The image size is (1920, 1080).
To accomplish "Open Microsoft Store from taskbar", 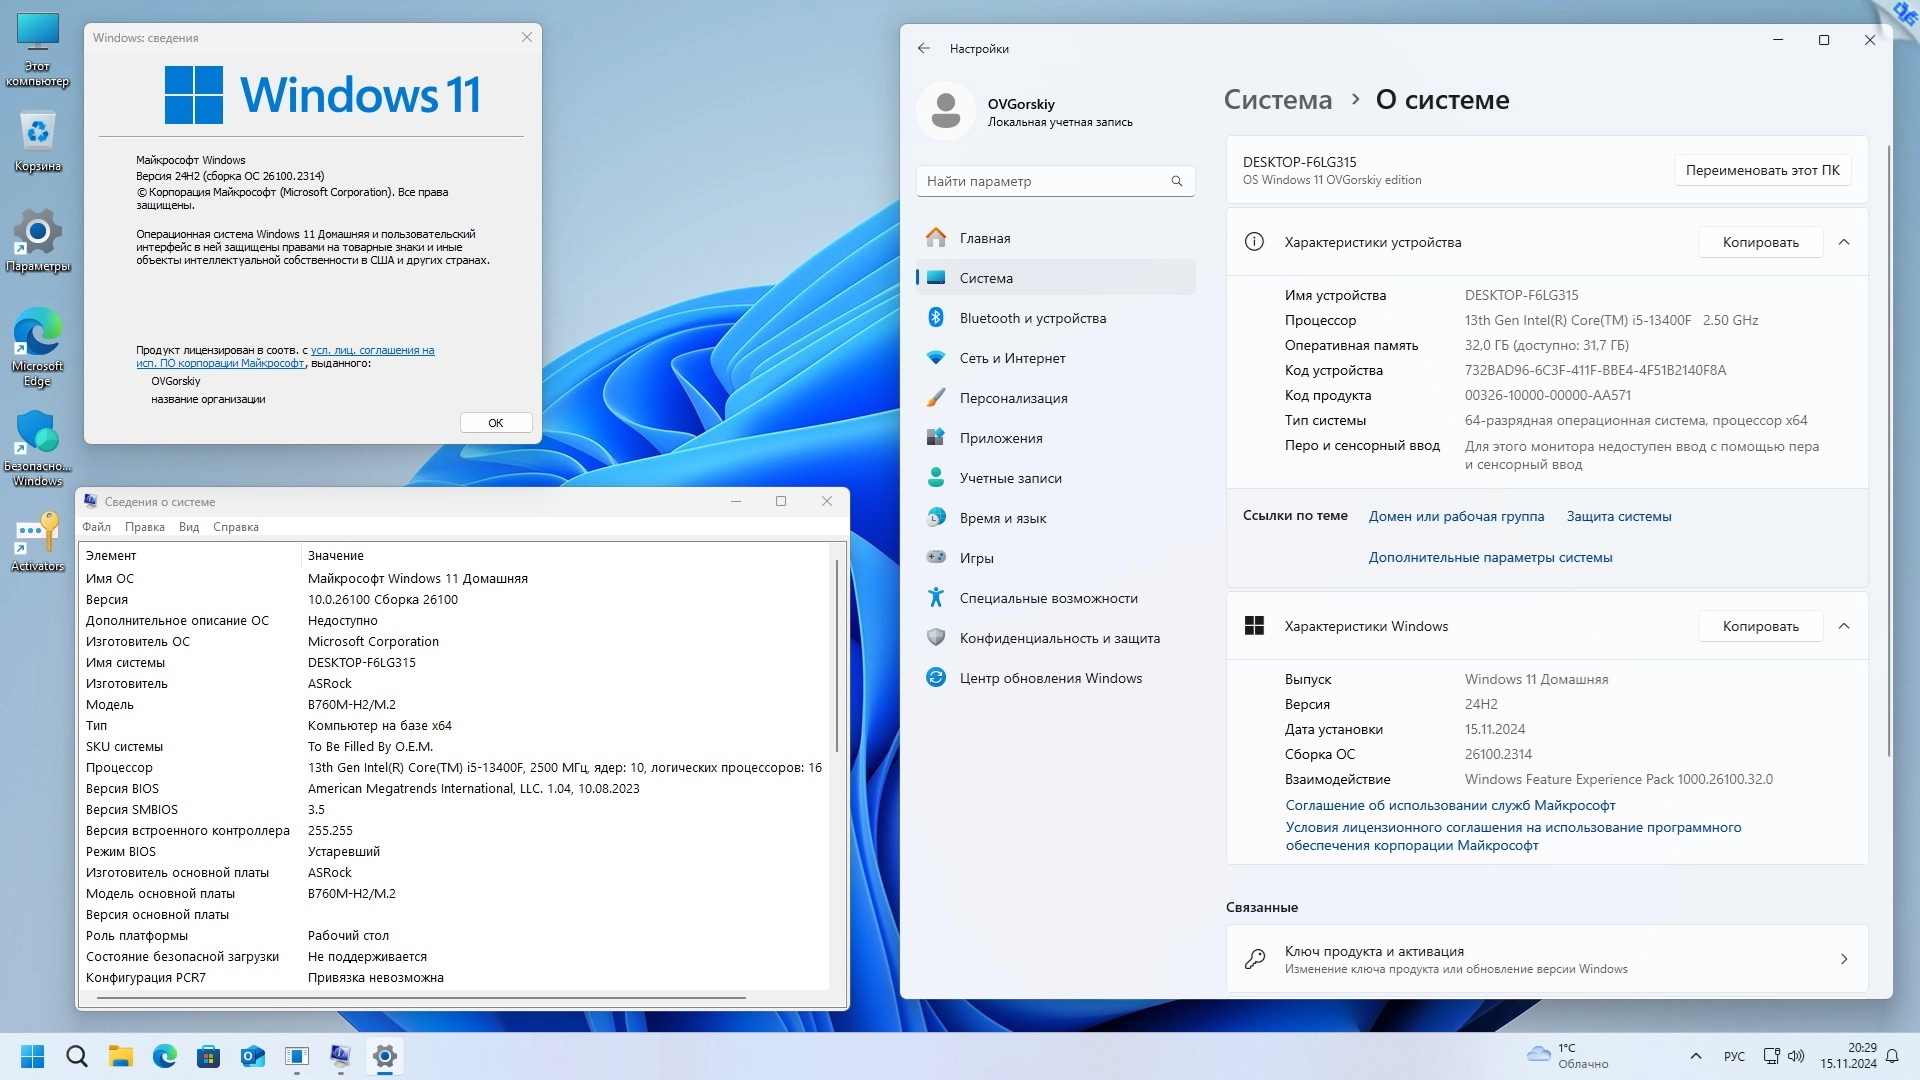I will pyautogui.click(x=209, y=1056).
